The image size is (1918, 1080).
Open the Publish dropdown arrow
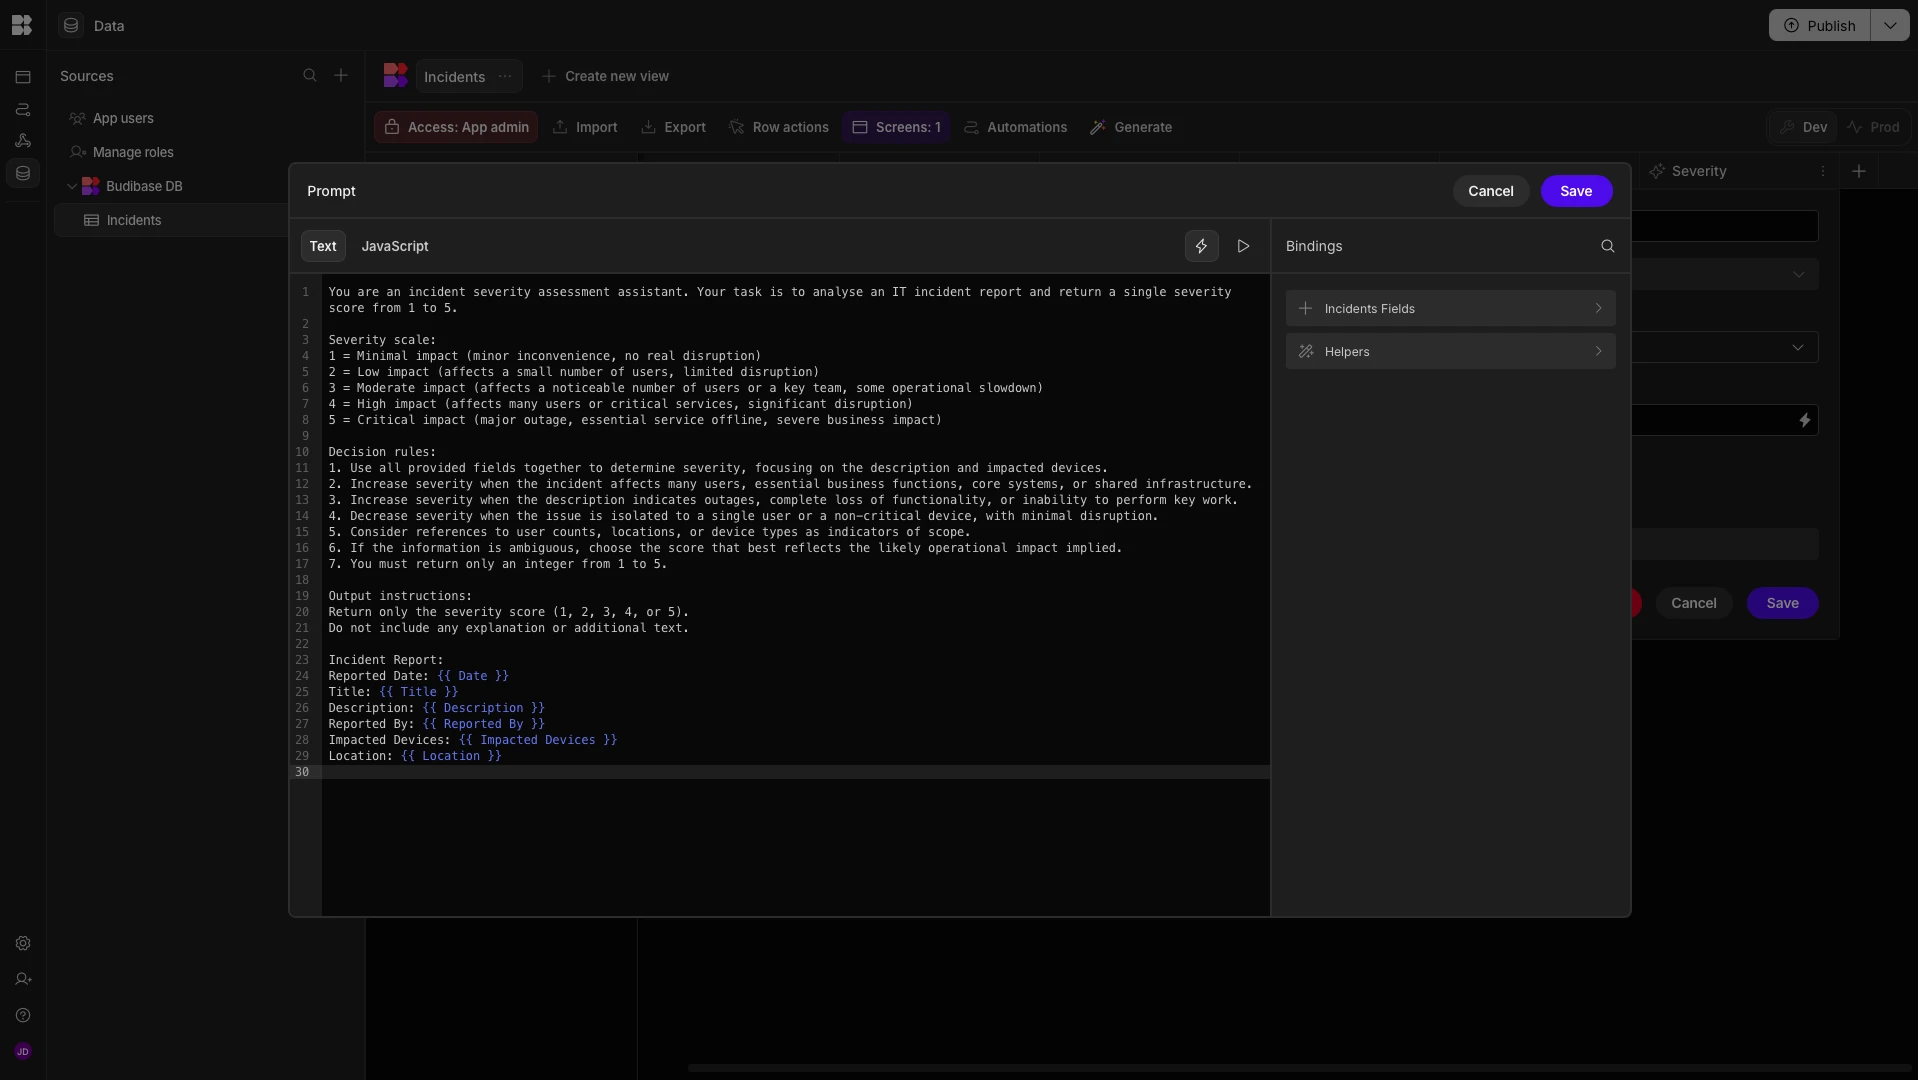[1890, 25]
